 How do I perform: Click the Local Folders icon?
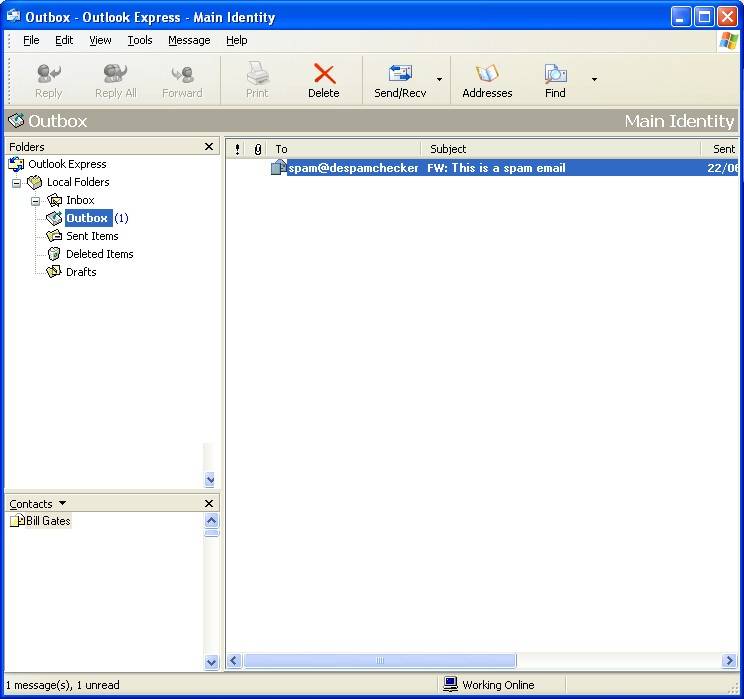tap(35, 182)
